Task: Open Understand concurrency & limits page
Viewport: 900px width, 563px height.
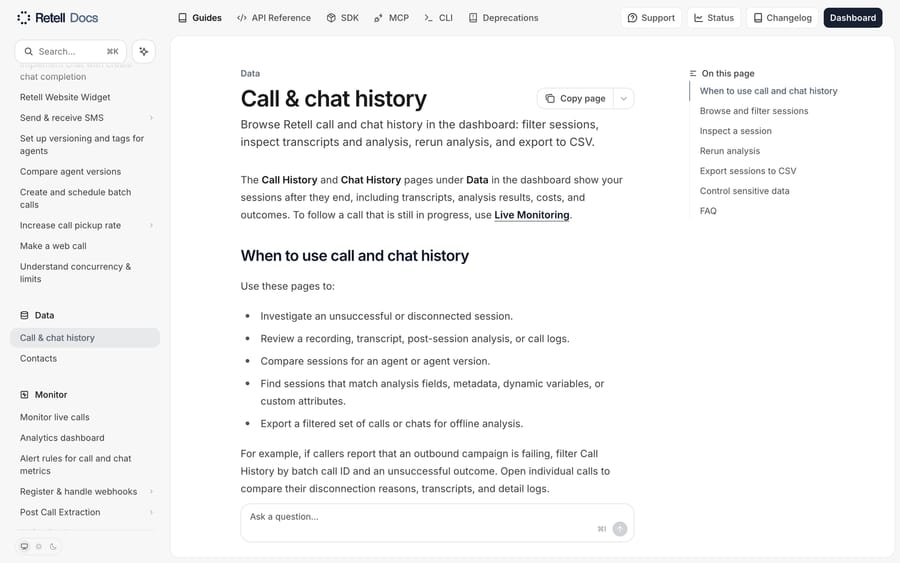Action: pyautogui.click(x=75, y=273)
